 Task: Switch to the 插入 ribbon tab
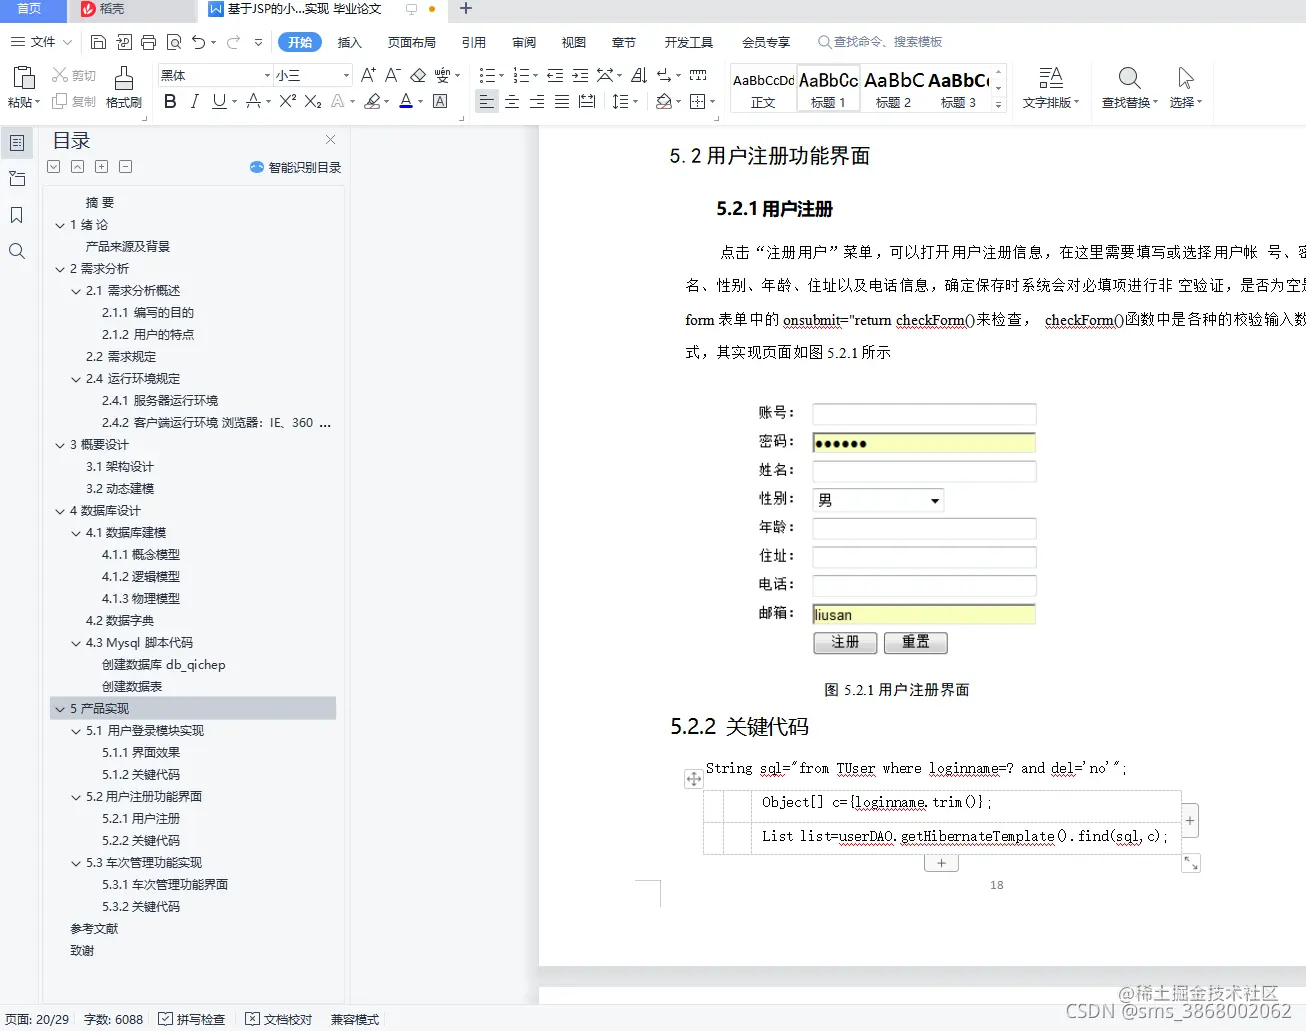coord(350,43)
